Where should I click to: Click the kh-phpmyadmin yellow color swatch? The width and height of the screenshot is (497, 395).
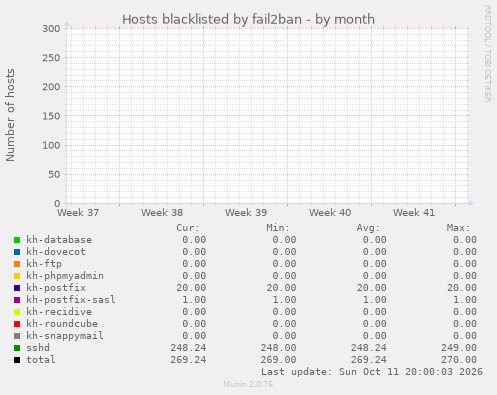point(17,276)
